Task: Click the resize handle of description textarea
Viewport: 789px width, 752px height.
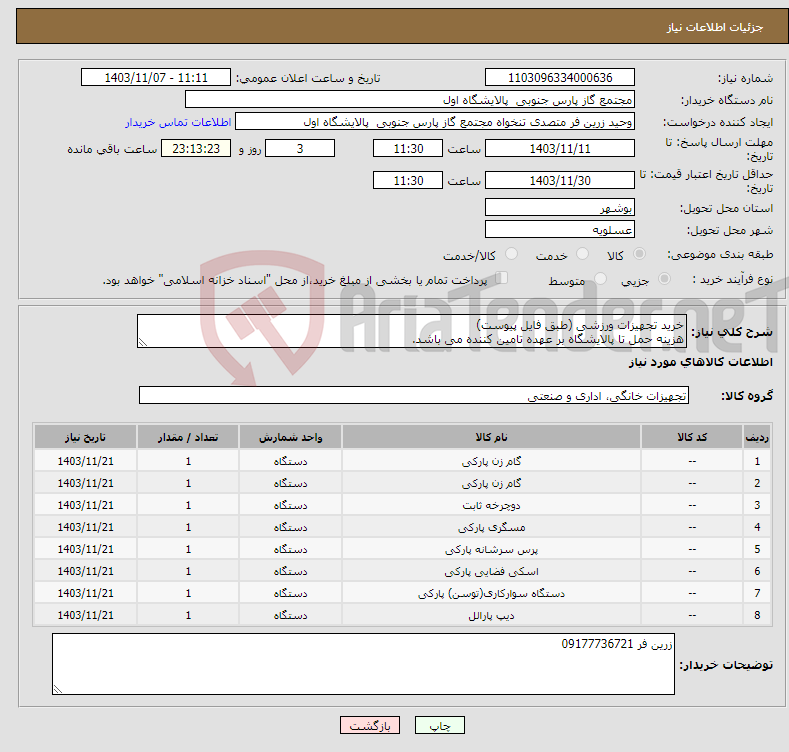Action: pyautogui.click(x=143, y=342)
